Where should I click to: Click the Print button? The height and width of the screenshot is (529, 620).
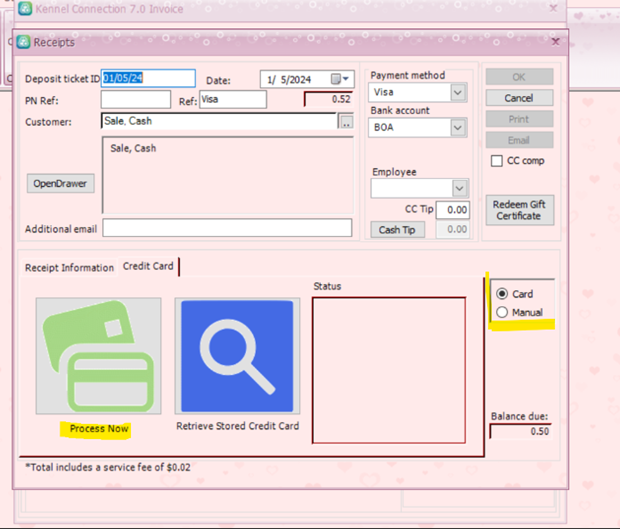click(x=519, y=119)
